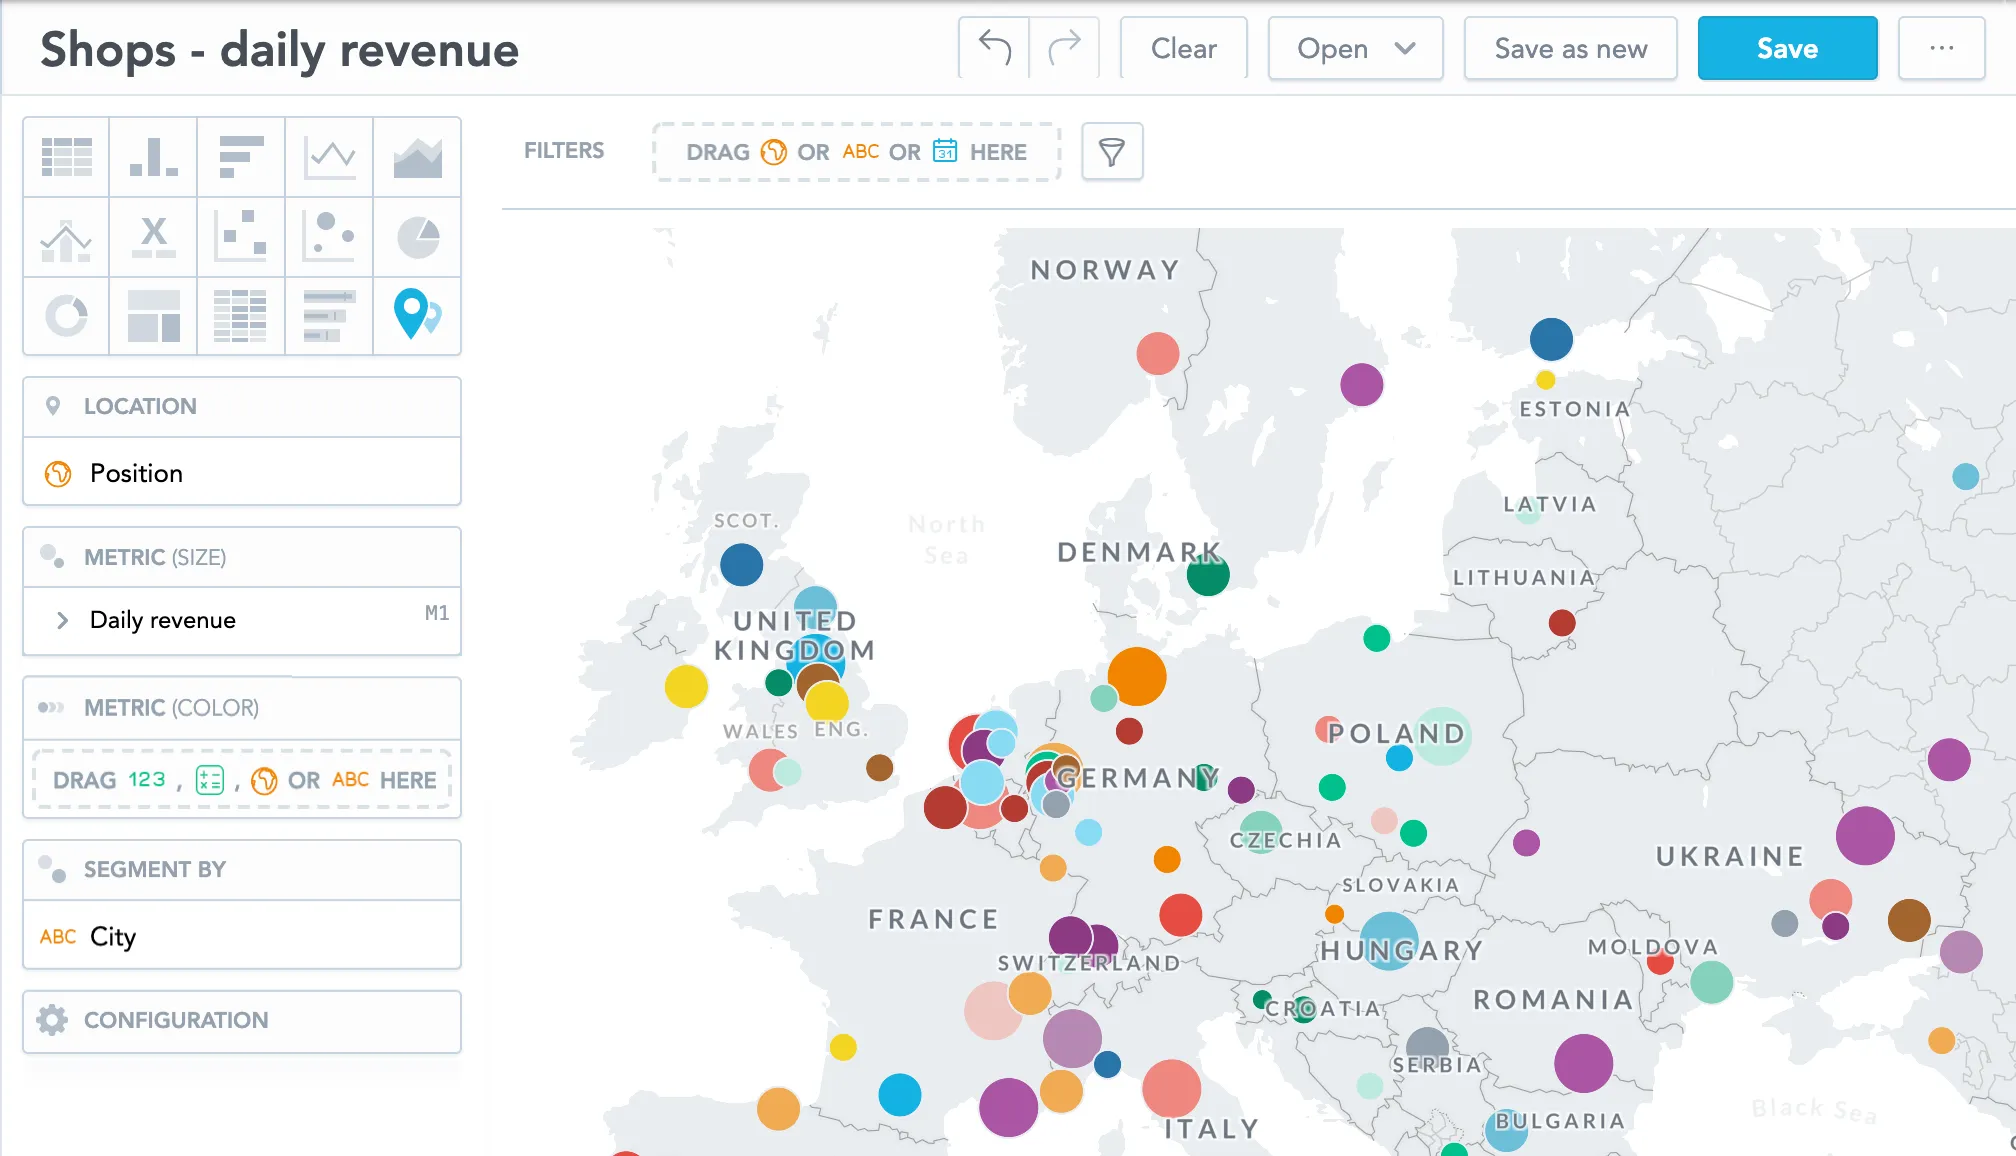Select the pie chart visualization

(x=417, y=237)
